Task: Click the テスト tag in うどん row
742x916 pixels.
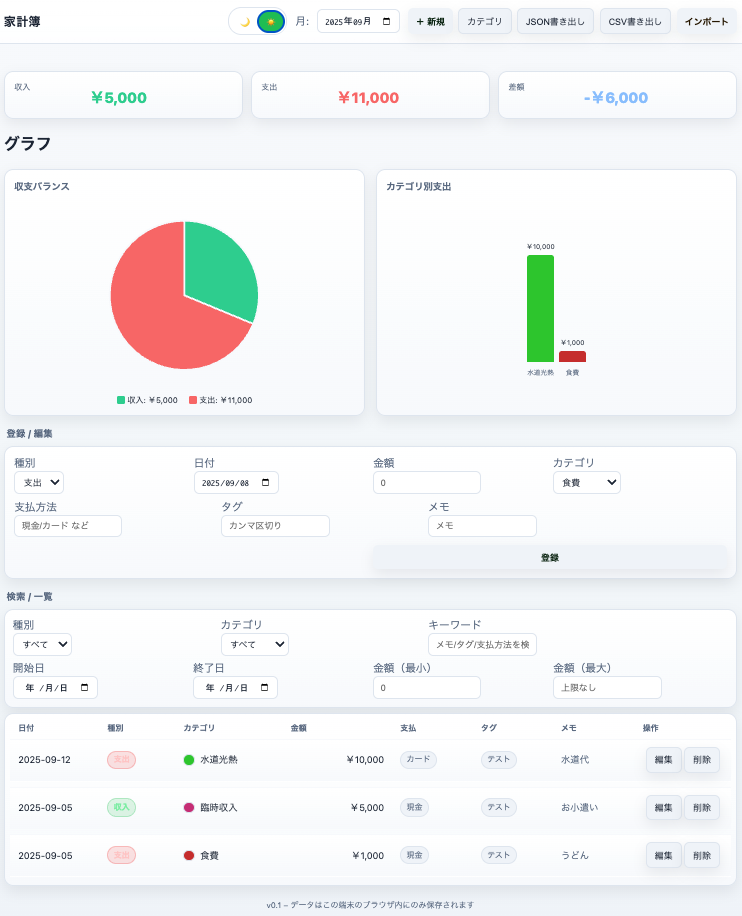Action: [499, 855]
